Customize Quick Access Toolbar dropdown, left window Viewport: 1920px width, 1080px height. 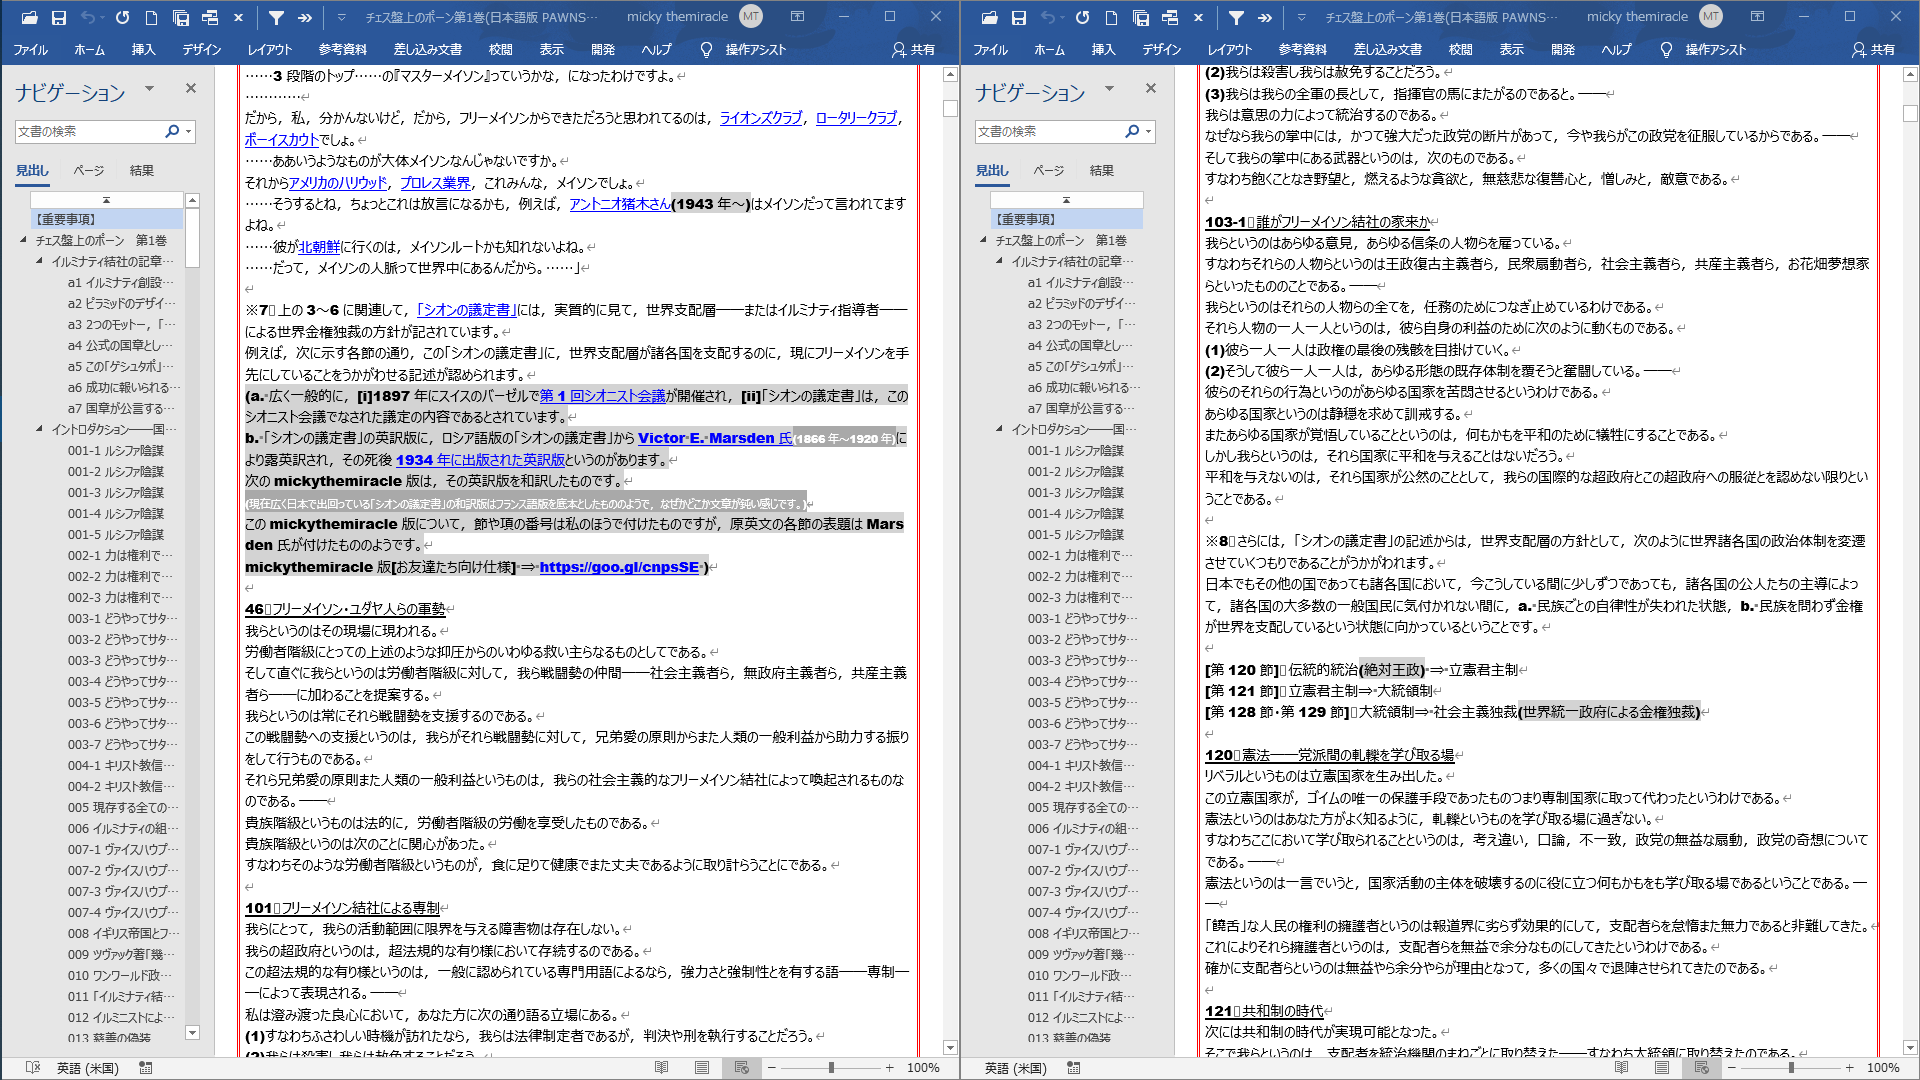[341, 17]
